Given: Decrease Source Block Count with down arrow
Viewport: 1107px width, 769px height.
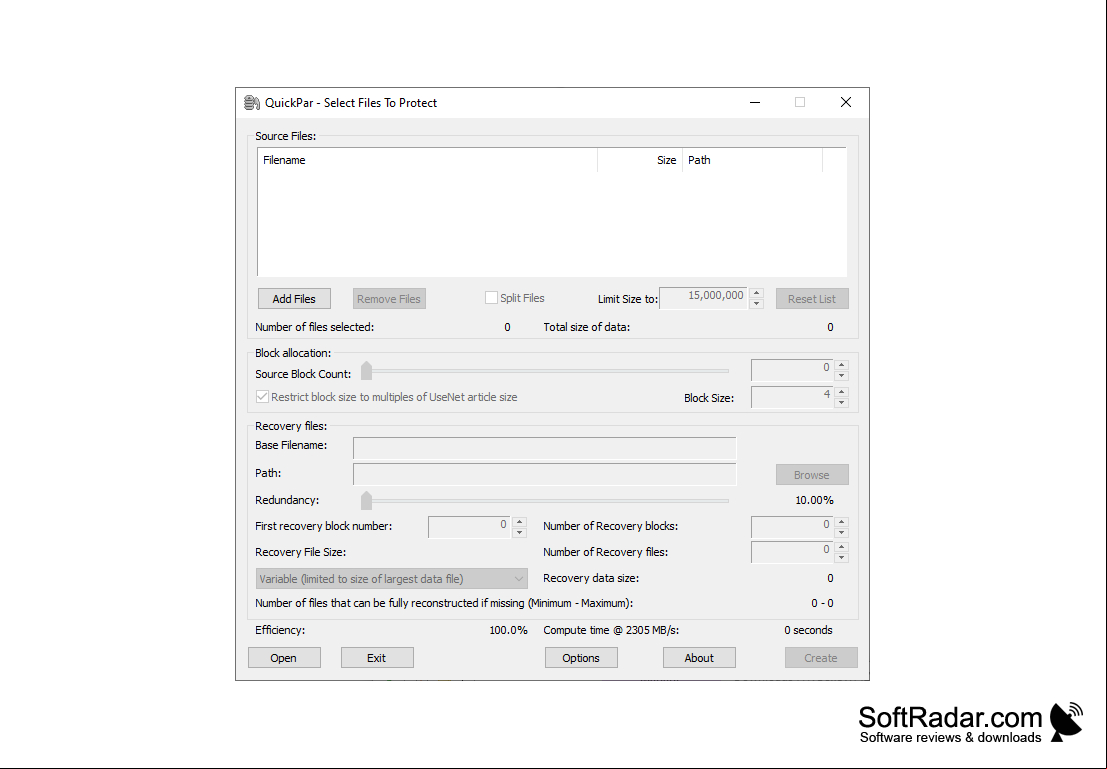Looking at the screenshot, I should pyautogui.click(x=841, y=375).
